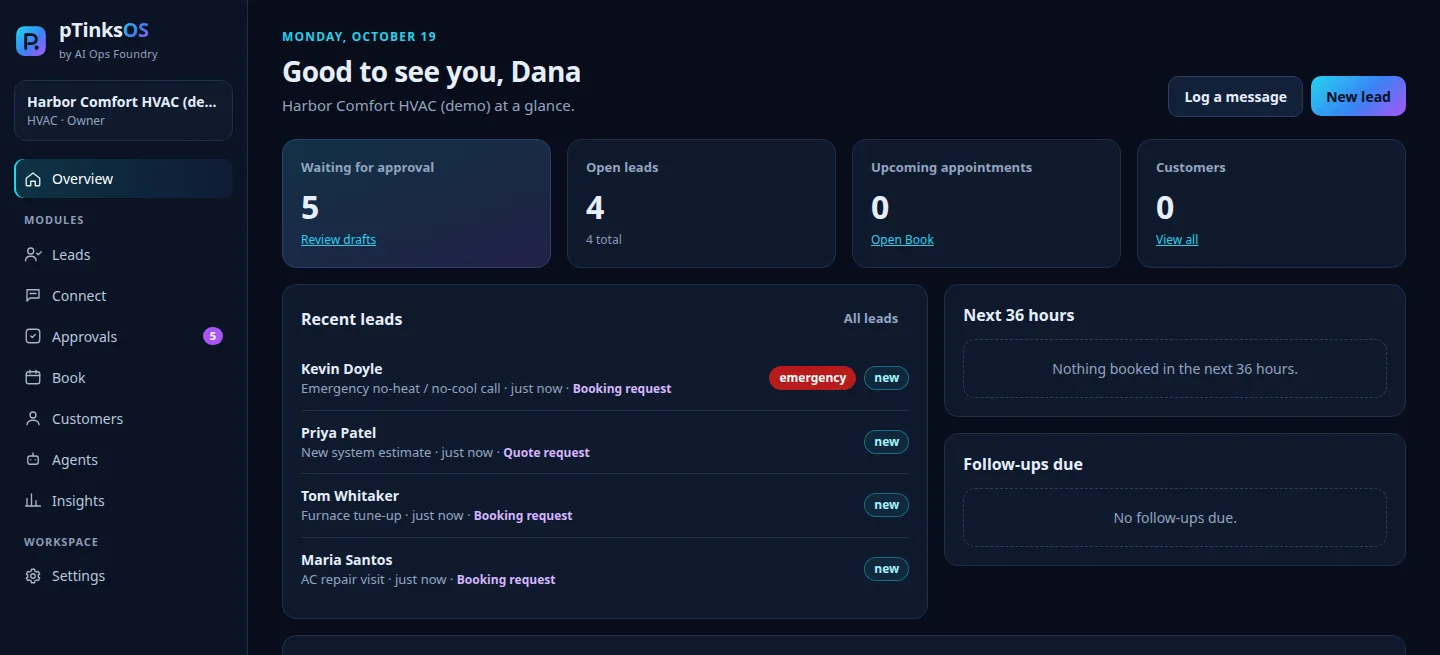
Task: Click the Customers user icon
Action: [33, 419]
